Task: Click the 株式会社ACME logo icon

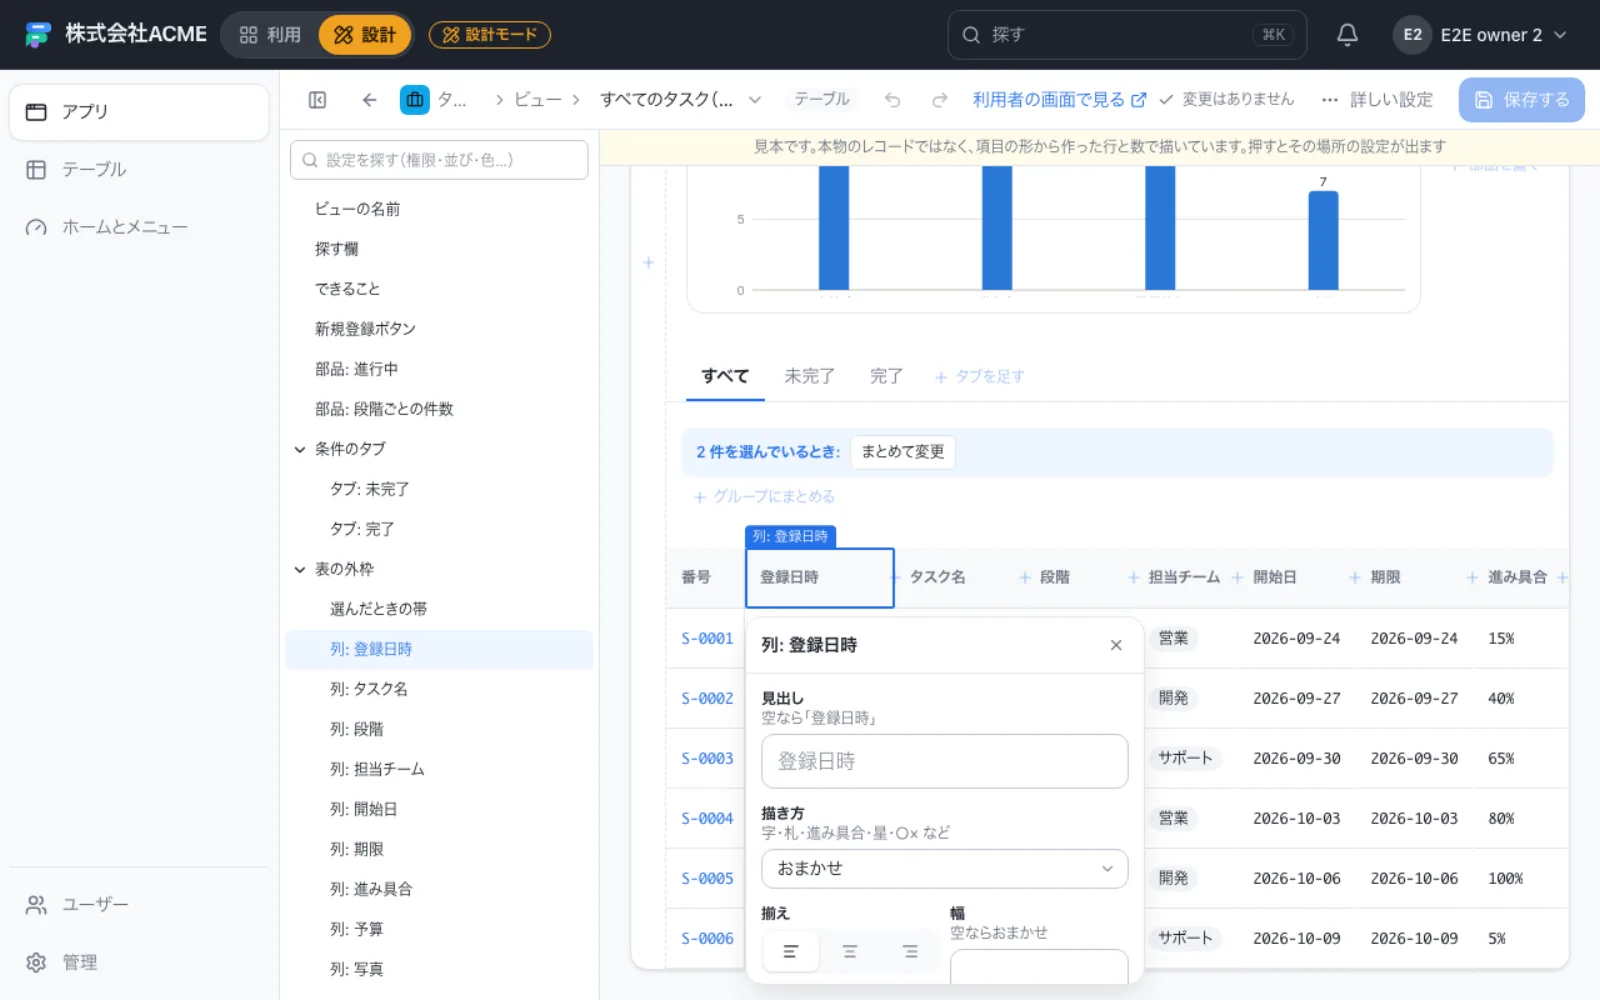Action: [x=37, y=35]
